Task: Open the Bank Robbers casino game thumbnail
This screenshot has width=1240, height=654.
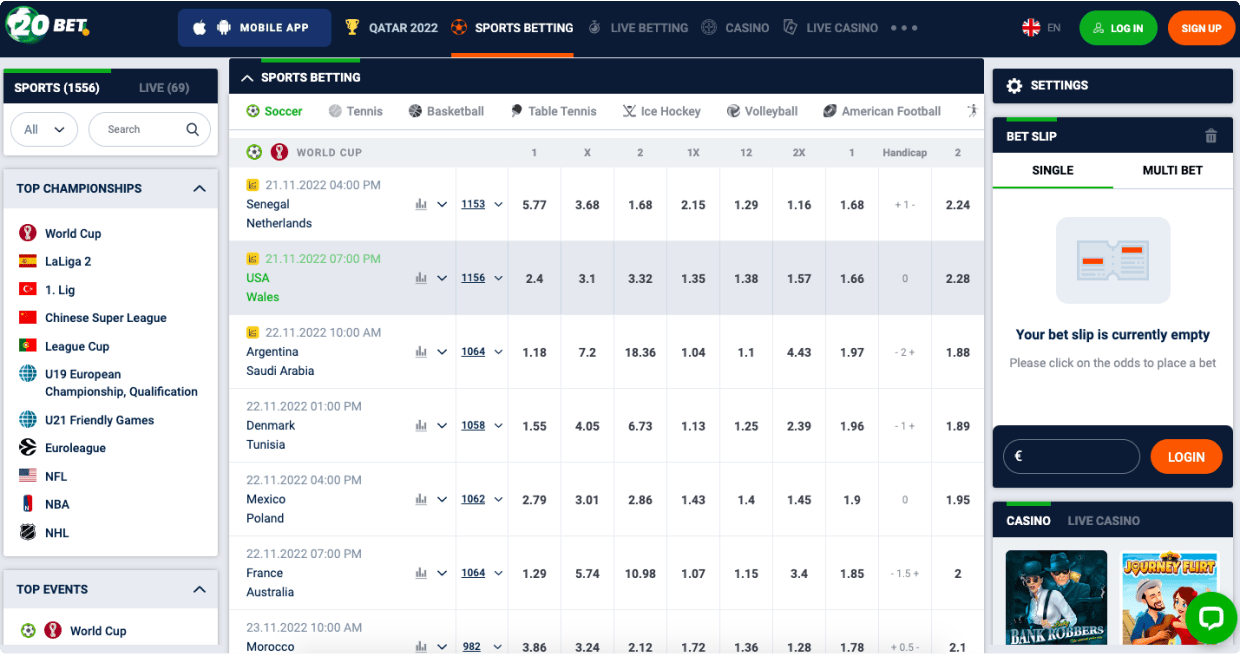Action: point(1056,600)
